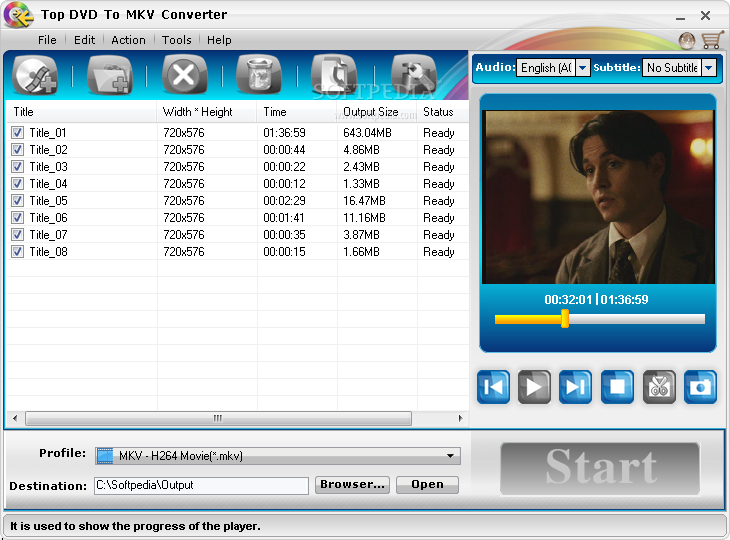This screenshot has width=730, height=540.
Task: Open the Tools menu
Action: (x=176, y=40)
